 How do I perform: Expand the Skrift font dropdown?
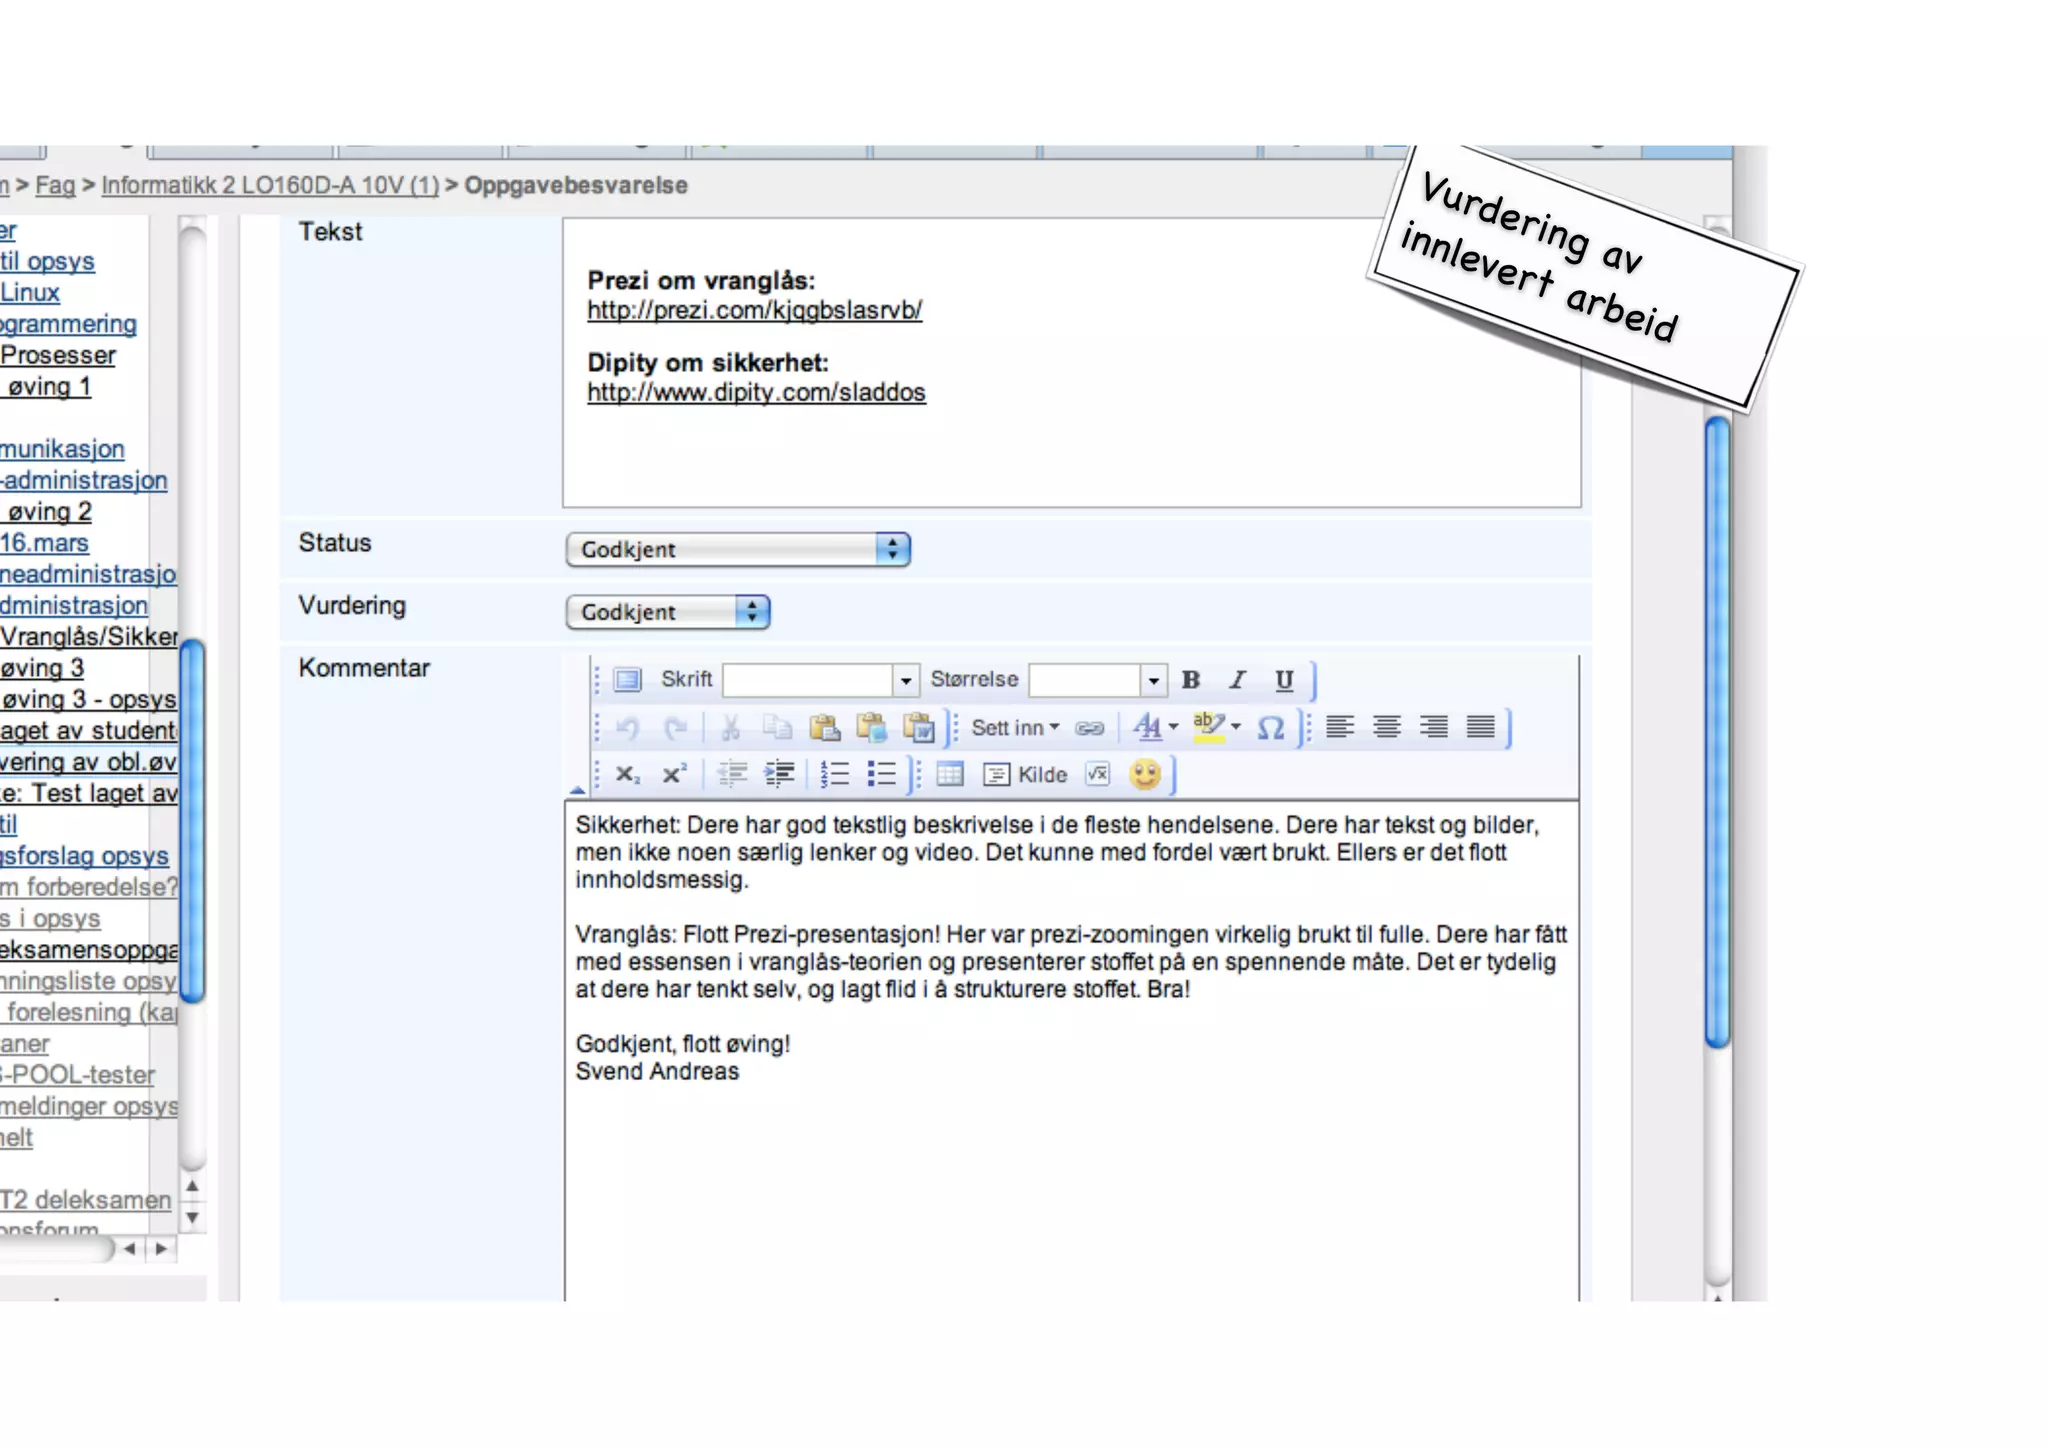pyautogui.click(x=905, y=680)
